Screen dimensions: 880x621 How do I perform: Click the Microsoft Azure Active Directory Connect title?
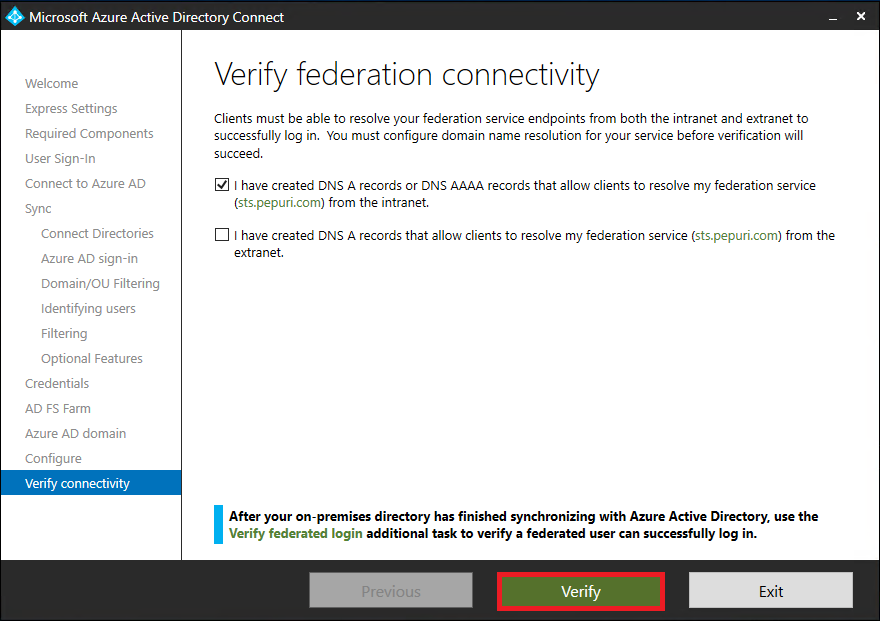coord(157,17)
